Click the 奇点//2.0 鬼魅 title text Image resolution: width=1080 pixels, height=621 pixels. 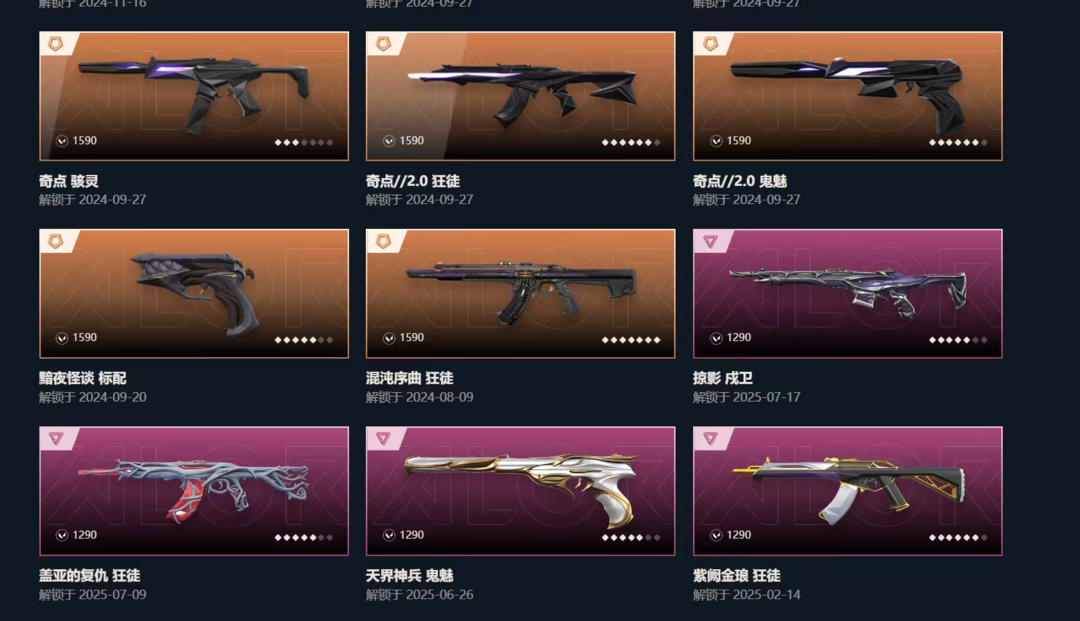tap(740, 181)
